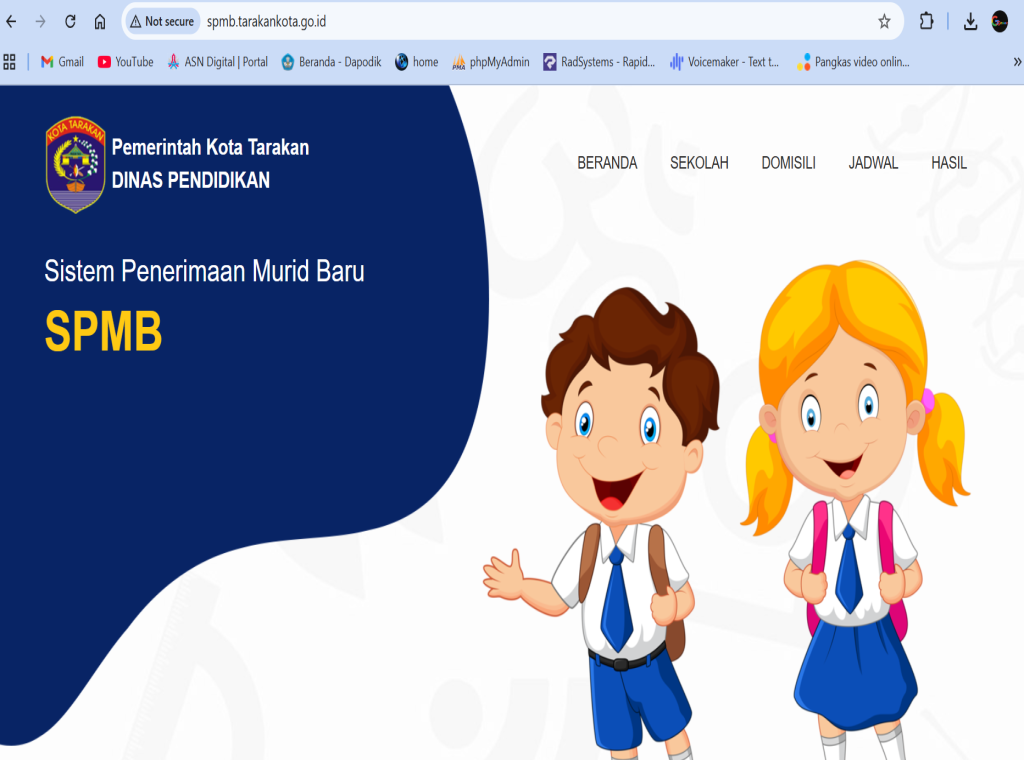
Task: Expand hidden bookmarks with the chevron
Action: coord(1017,62)
